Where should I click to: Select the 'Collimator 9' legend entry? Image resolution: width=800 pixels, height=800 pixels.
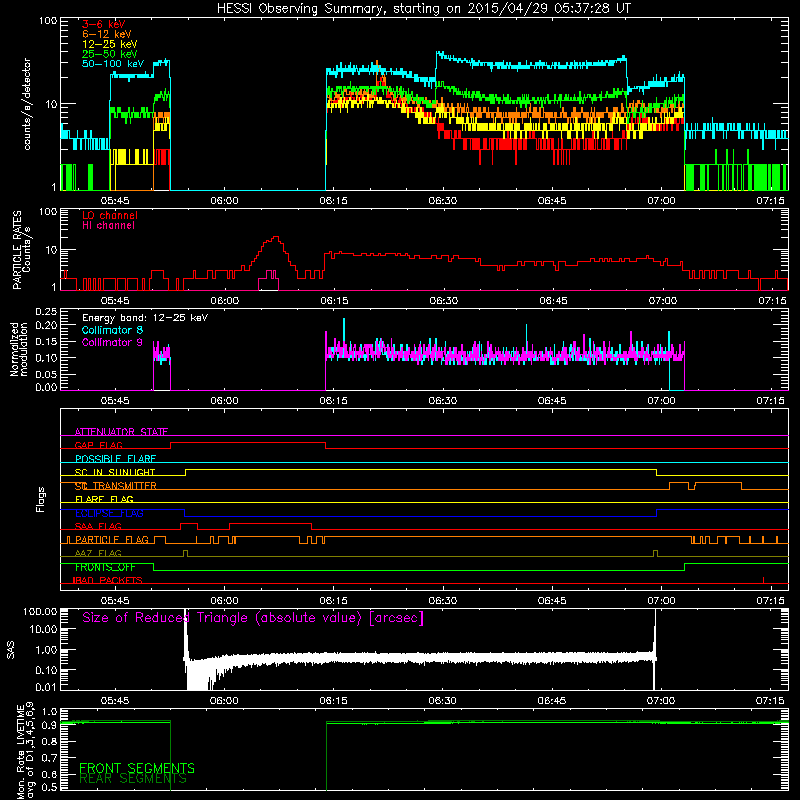click(x=112, y=342)
